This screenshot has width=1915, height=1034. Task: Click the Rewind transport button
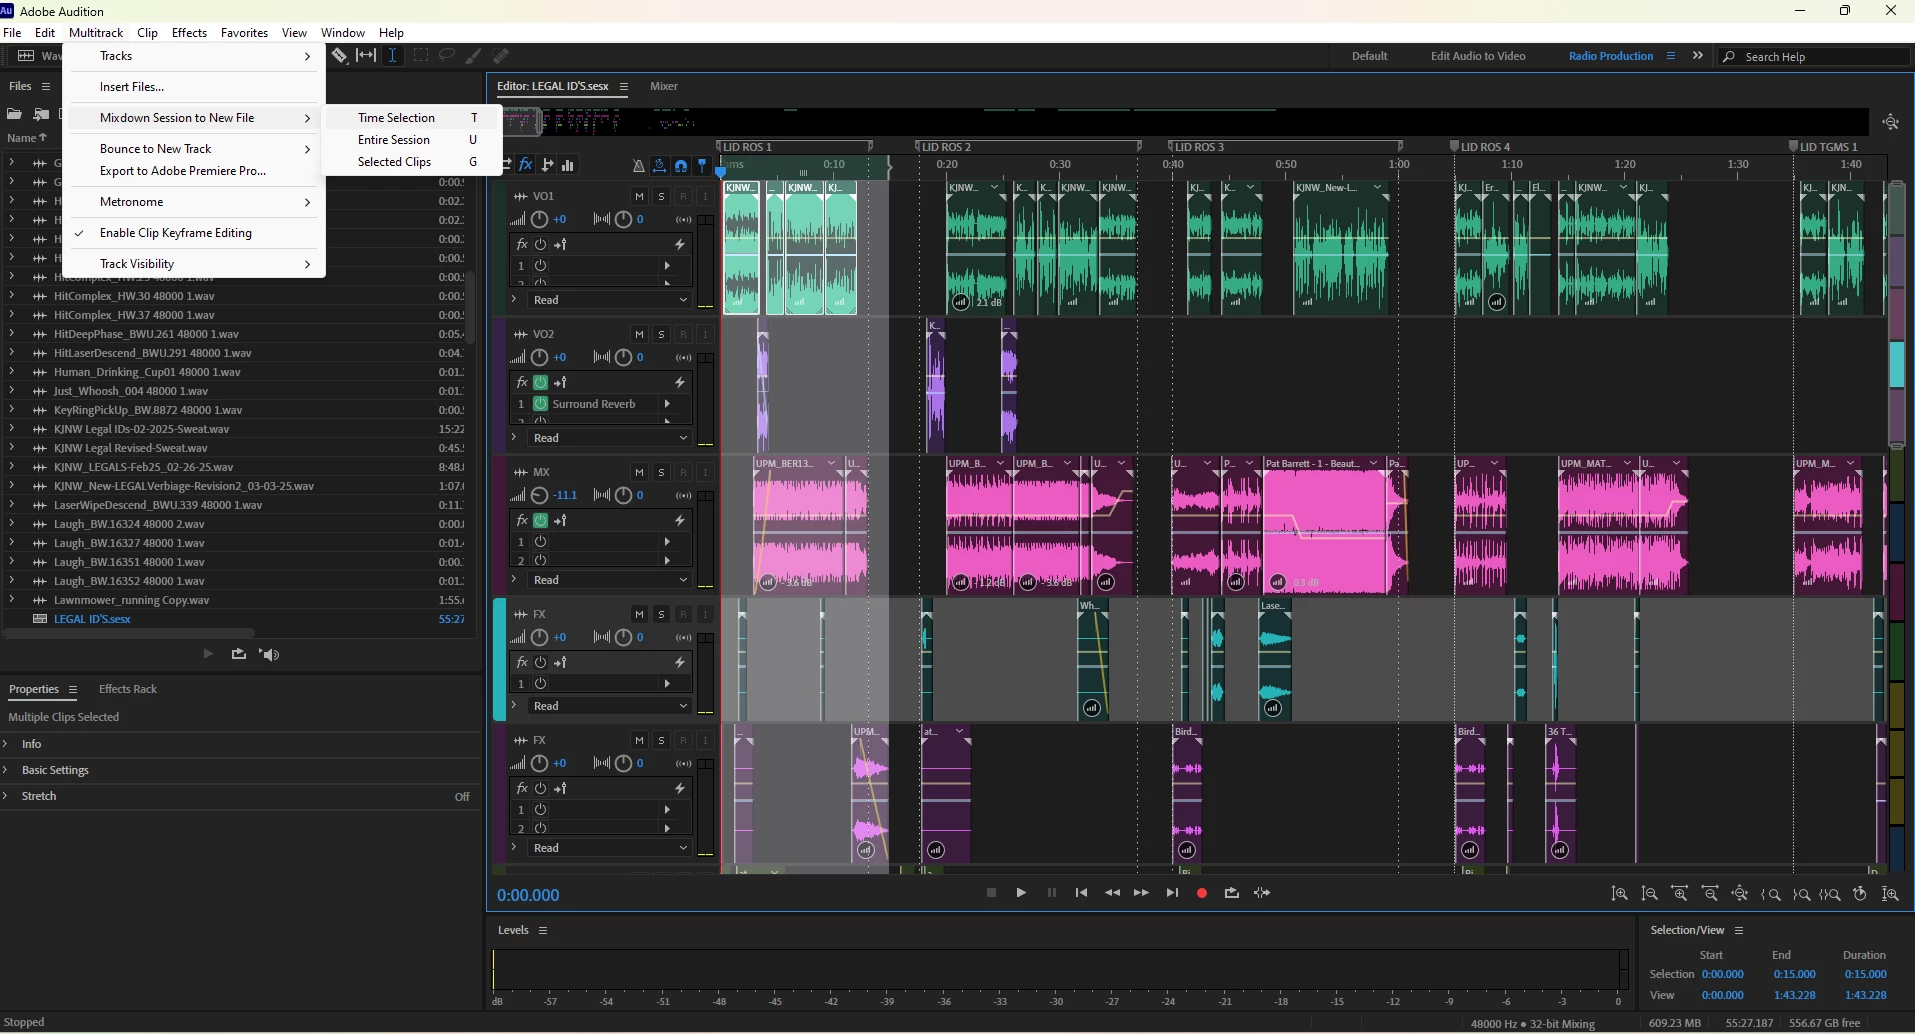1112,893
